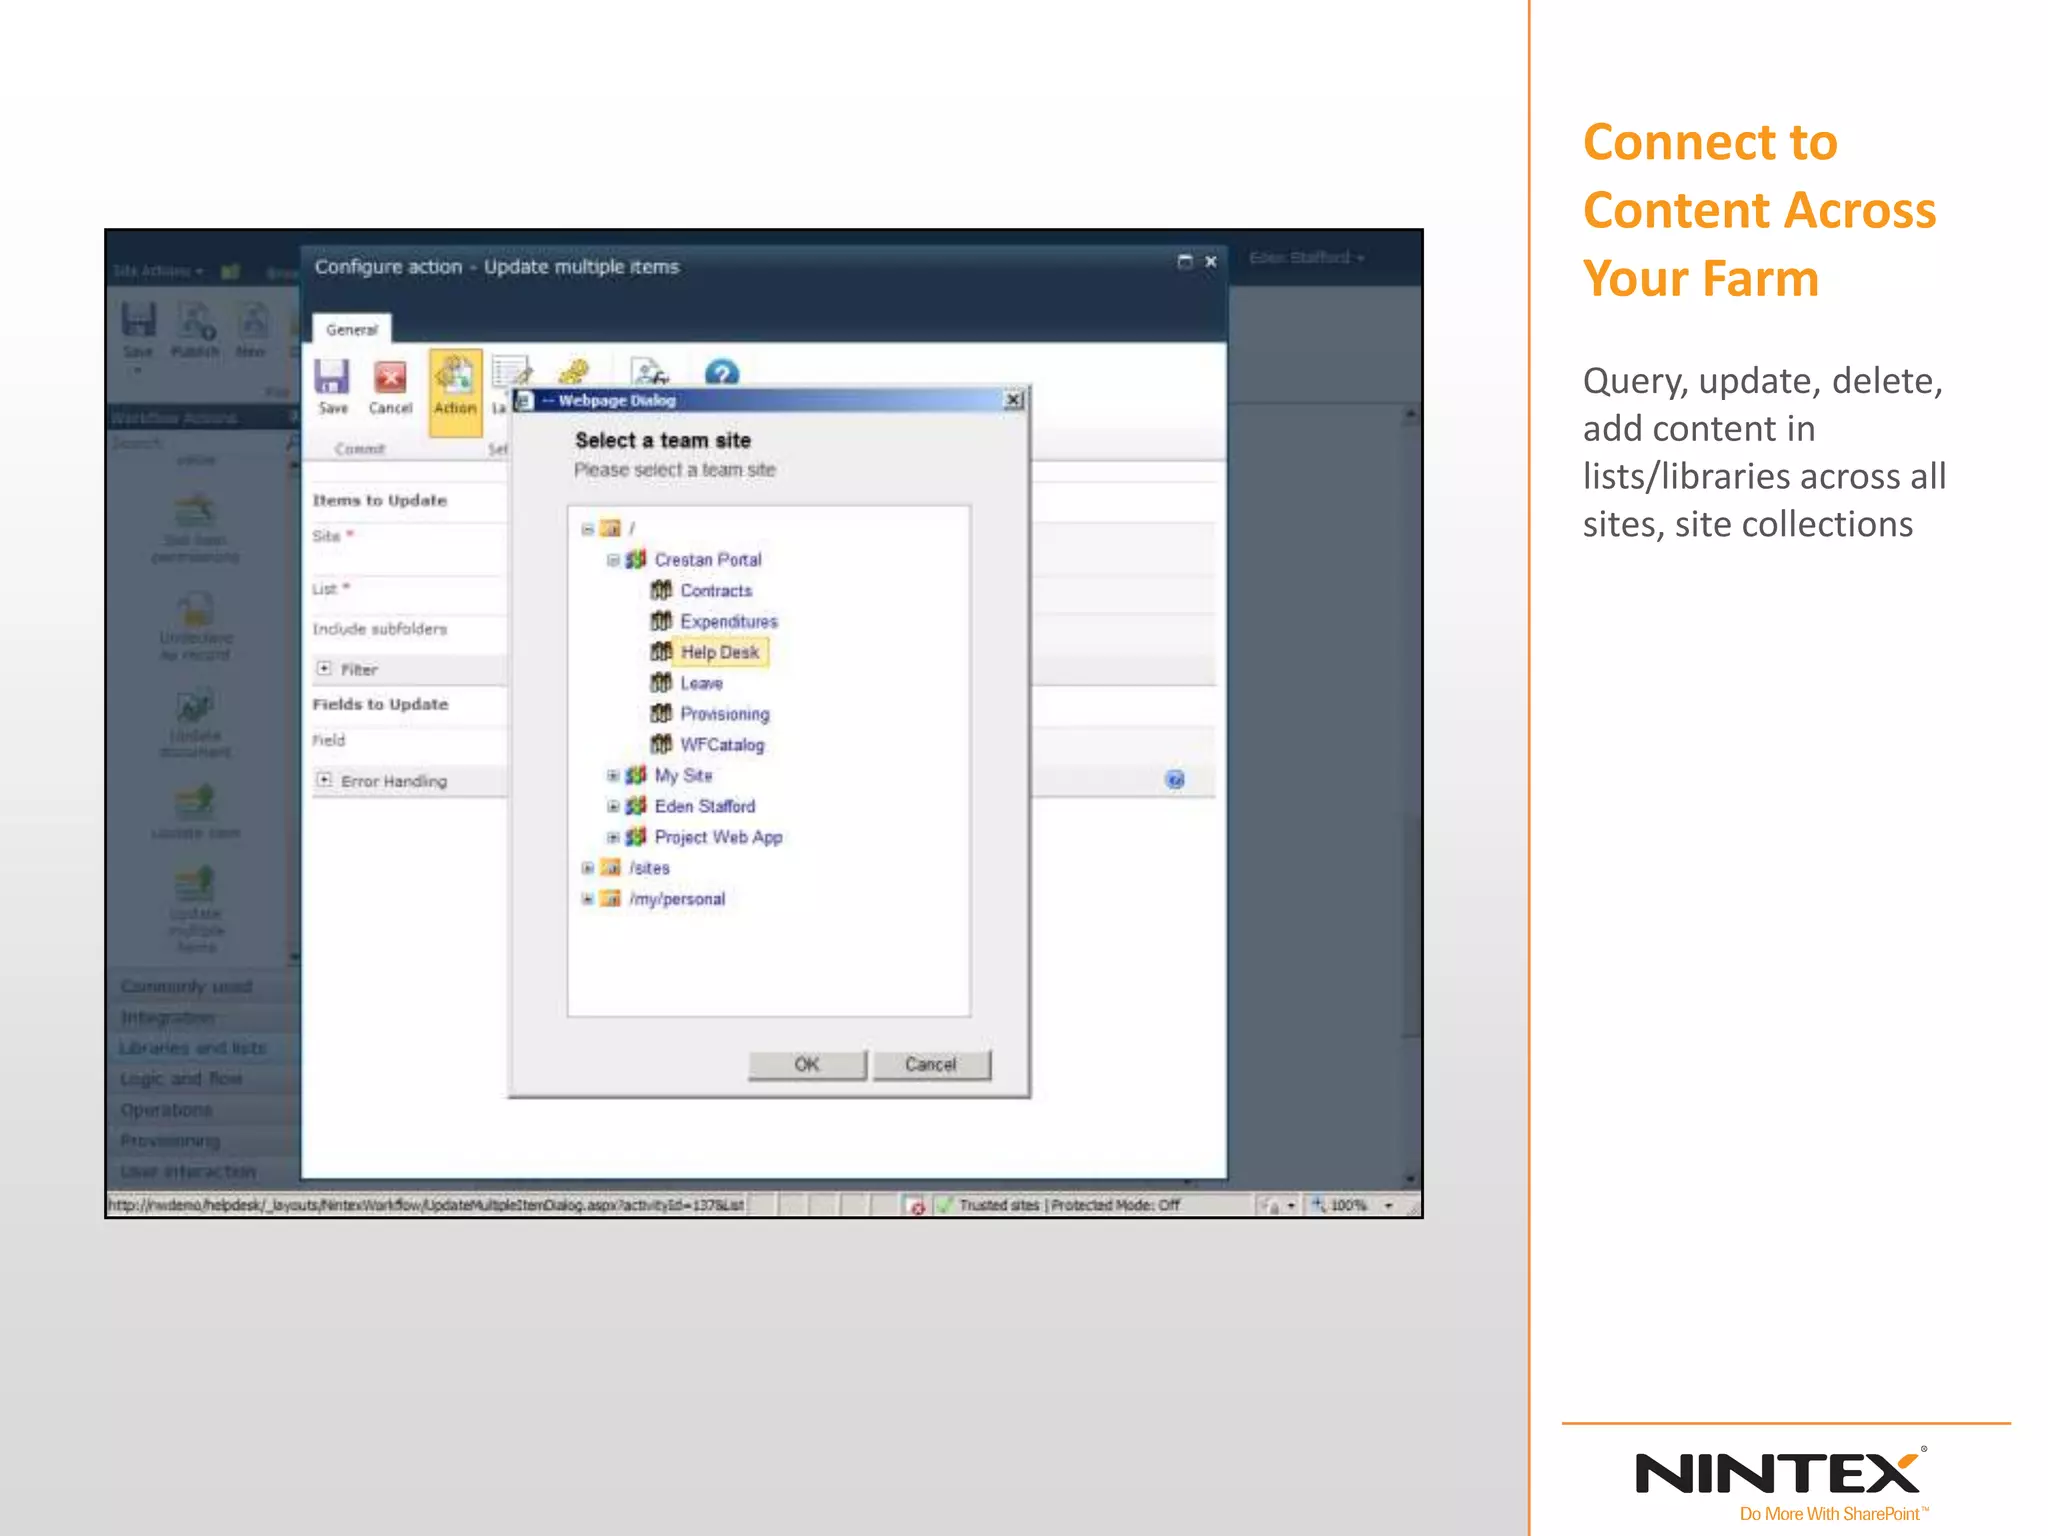This screenshot has width=2048, height=1536.
Task: Click the Update multiple items sidebar action
Action: pos(196,910)
